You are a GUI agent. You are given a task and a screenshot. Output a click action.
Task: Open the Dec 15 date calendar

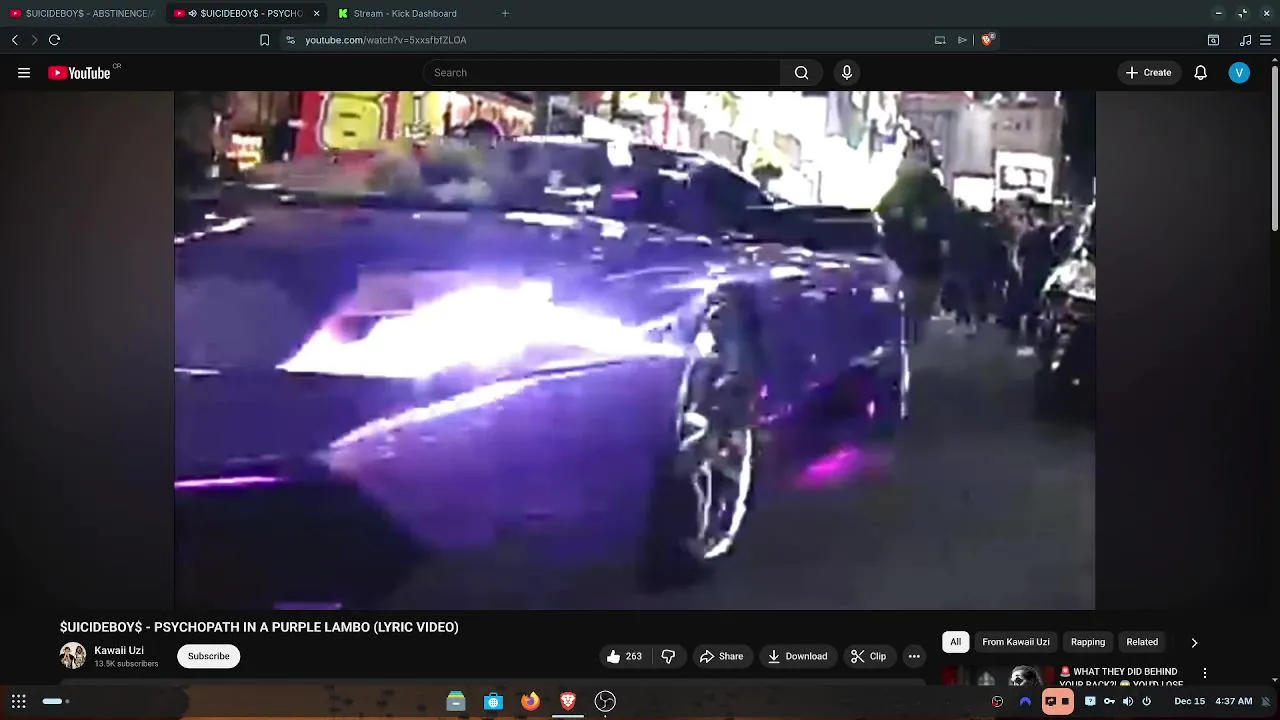(1189, 701)
